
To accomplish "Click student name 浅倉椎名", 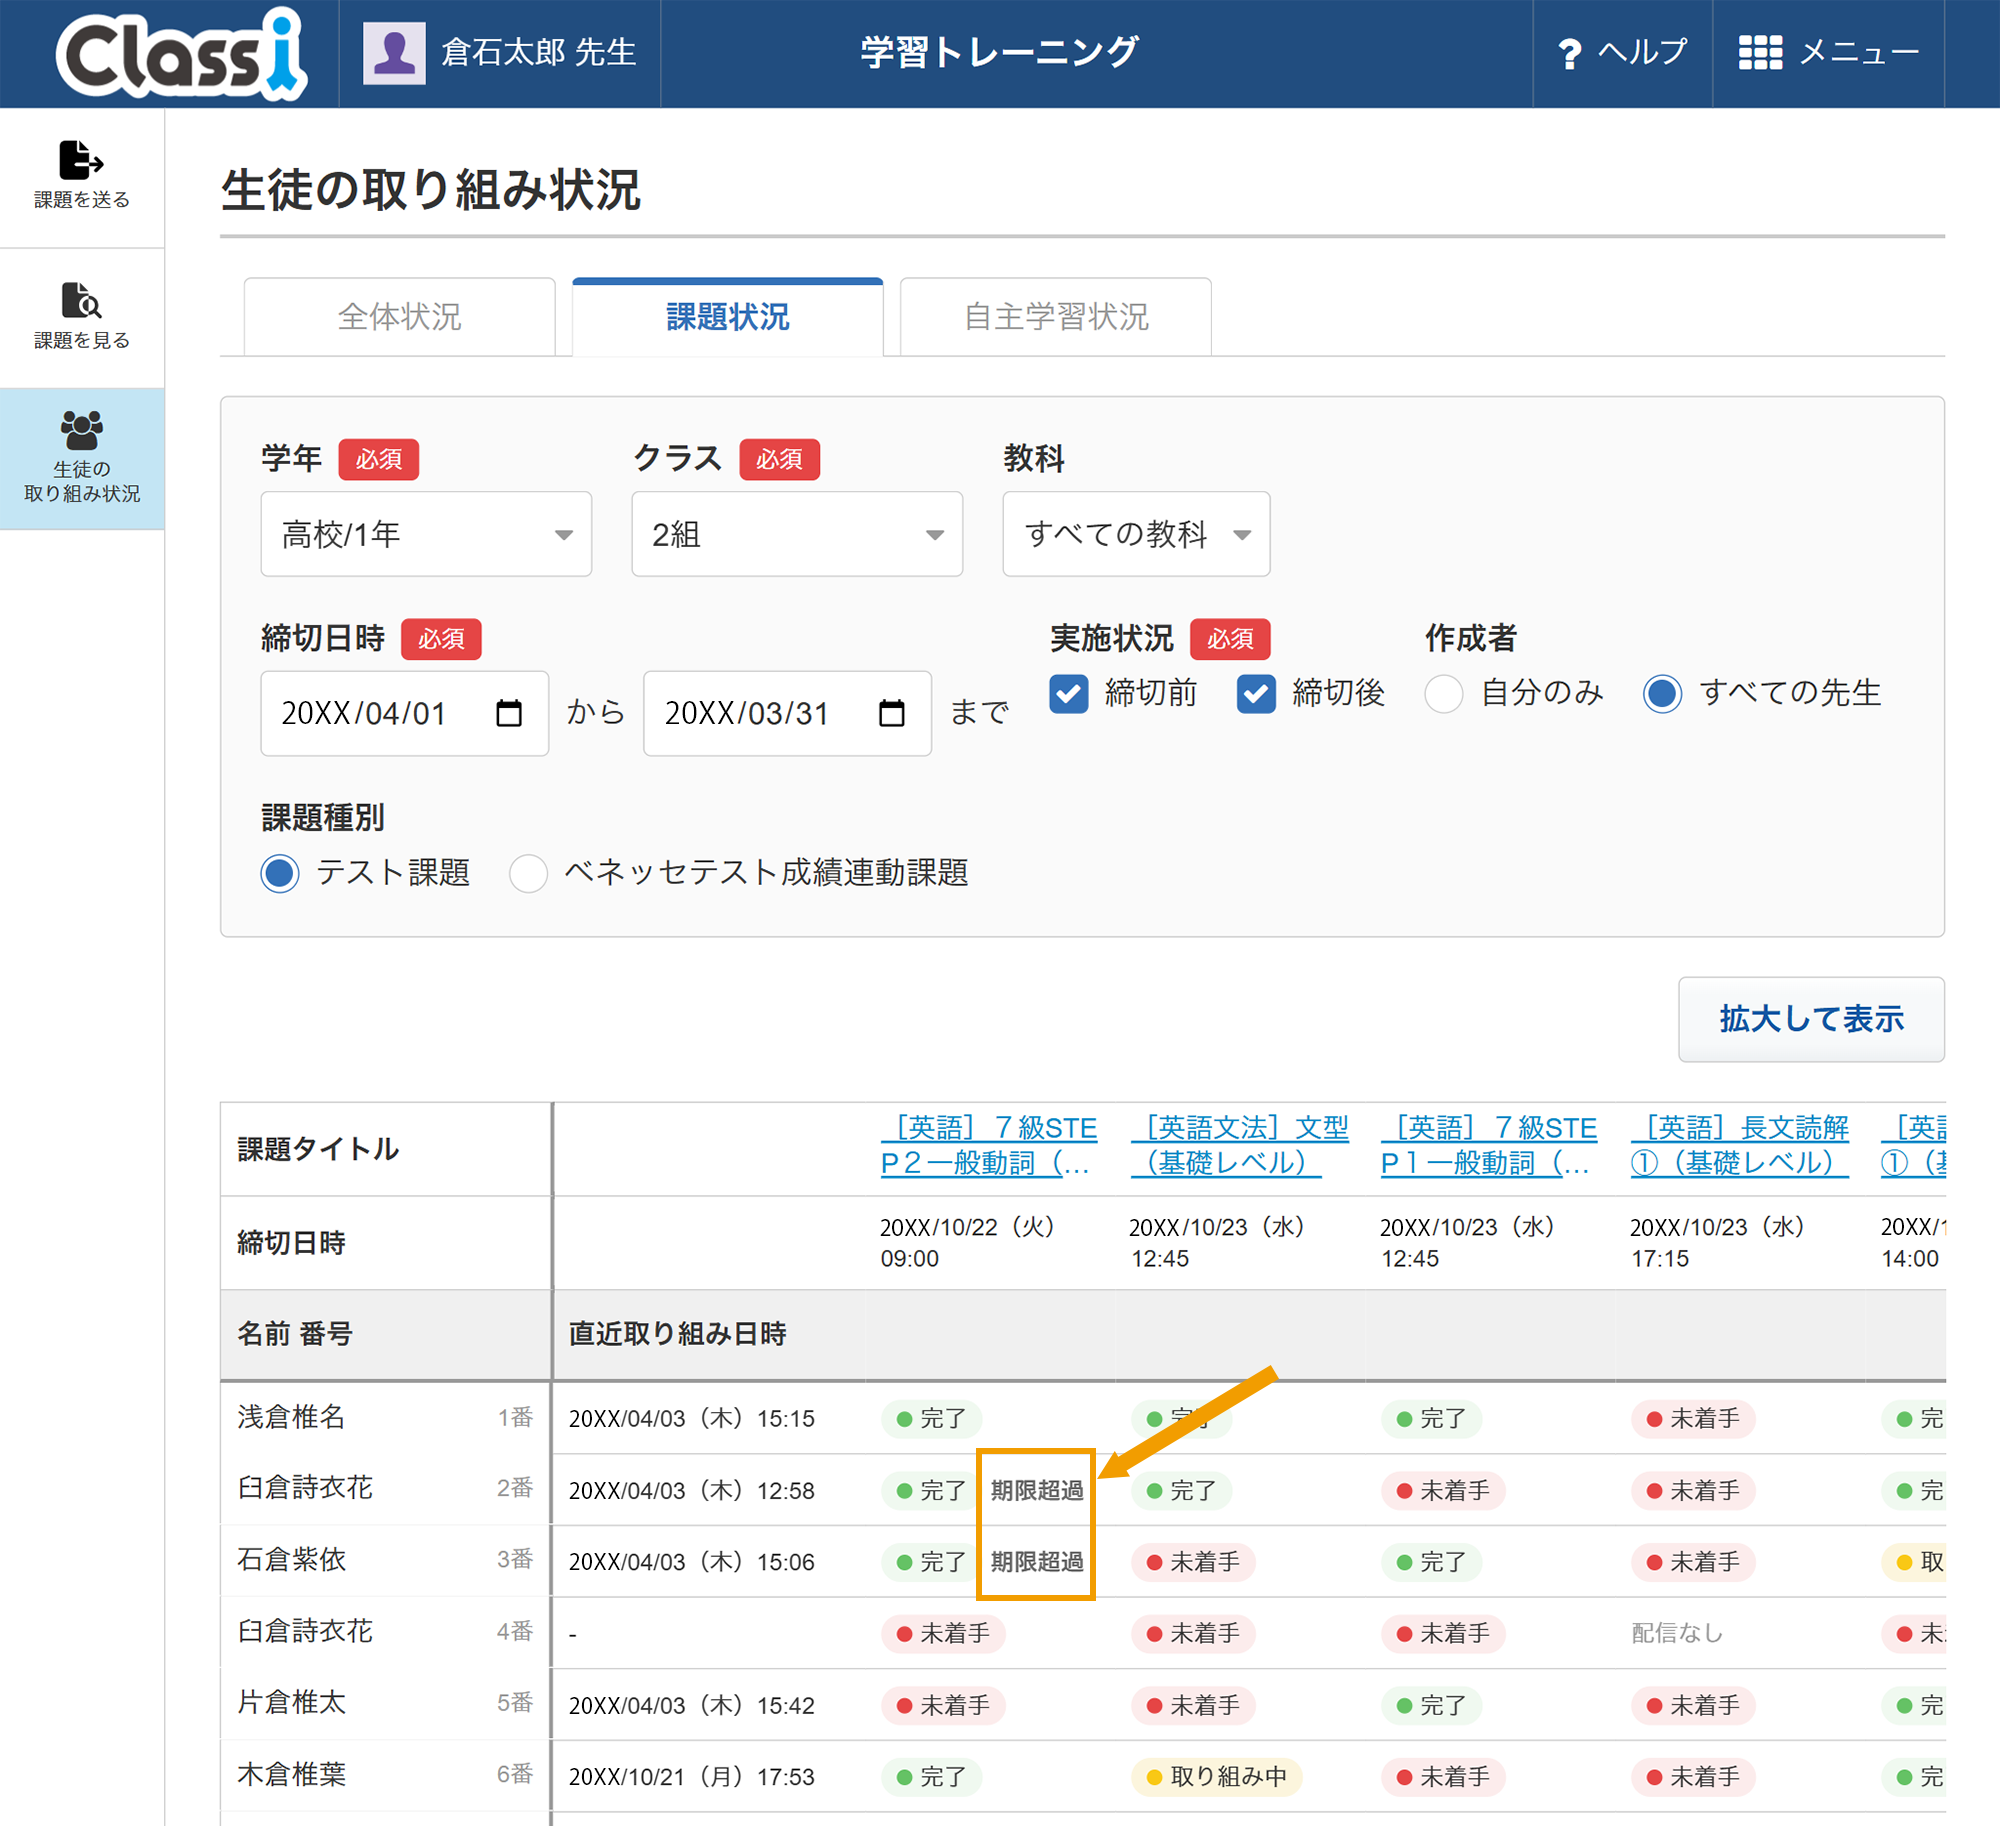I will tap(291, 1417).
